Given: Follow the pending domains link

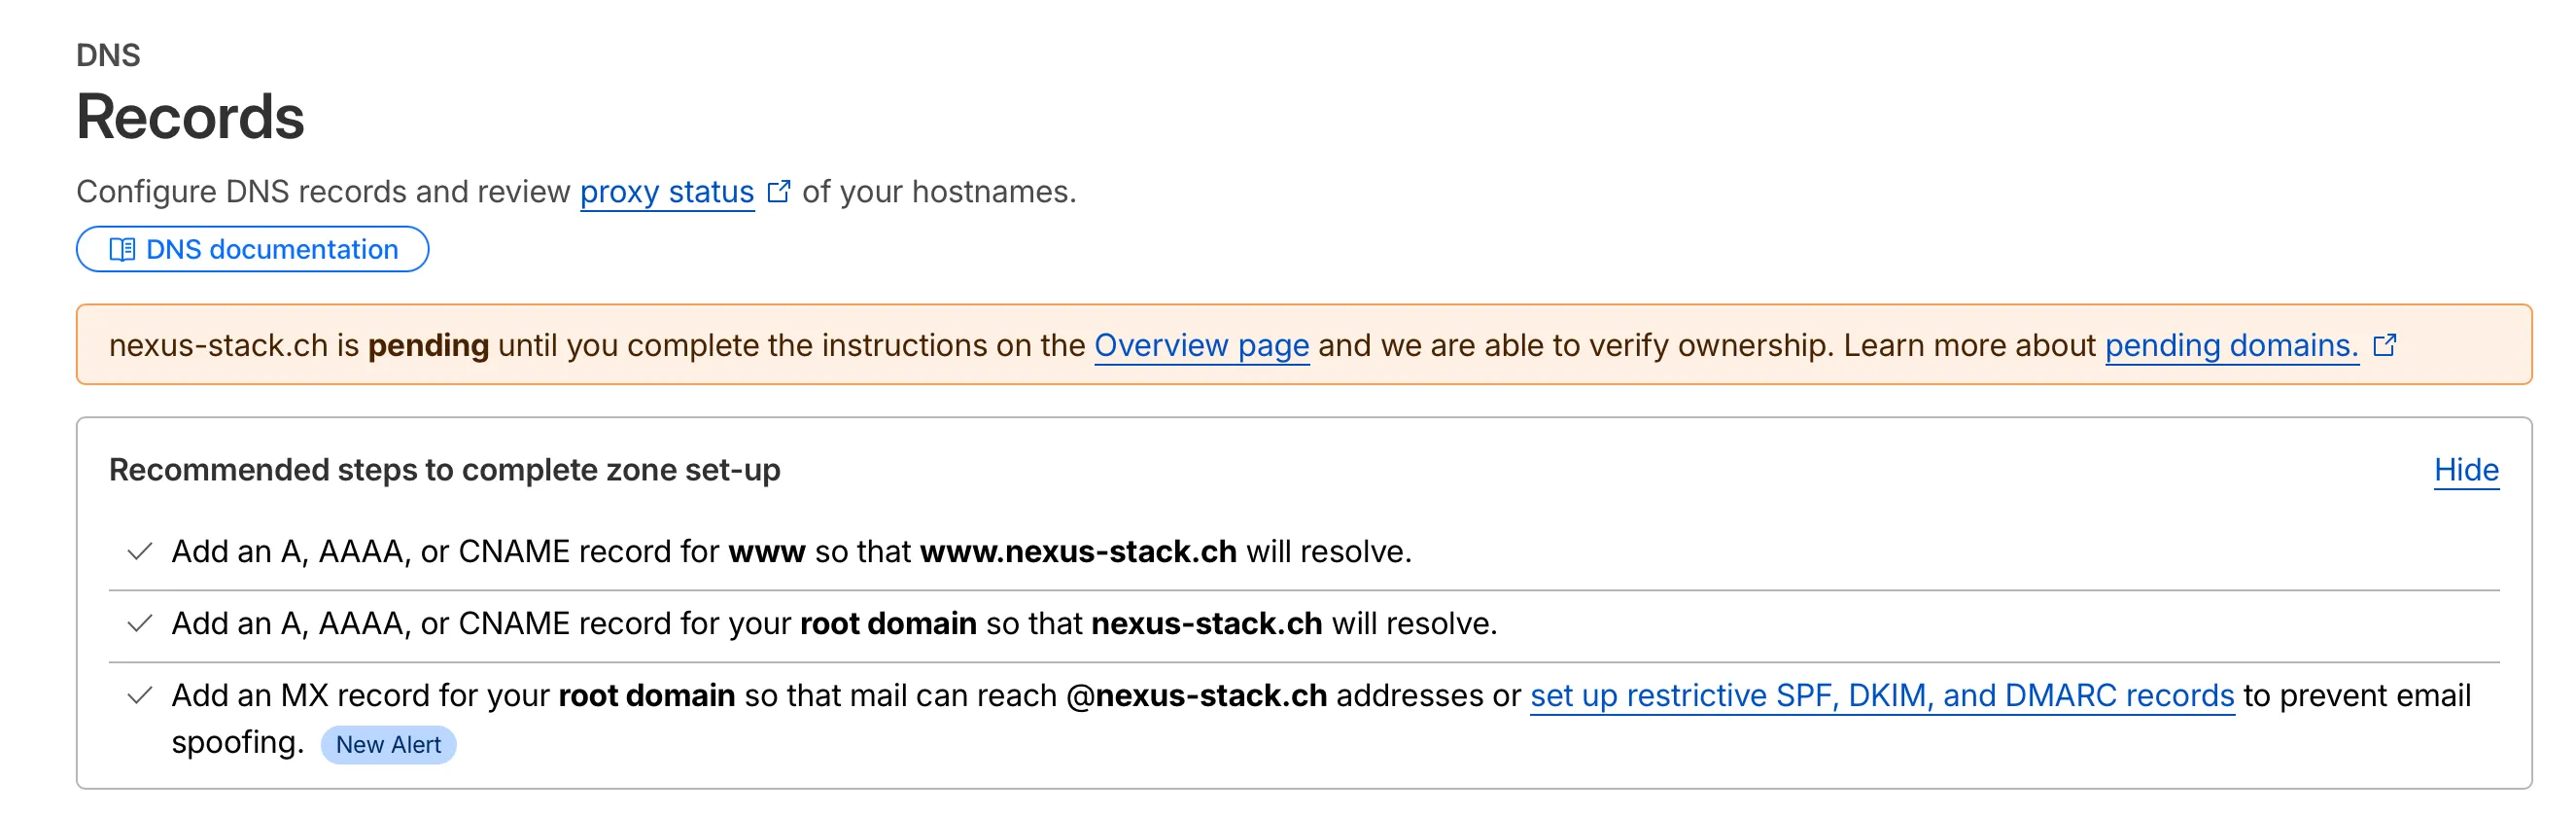Looking at the screenshot, I should tap(2231, 345).
